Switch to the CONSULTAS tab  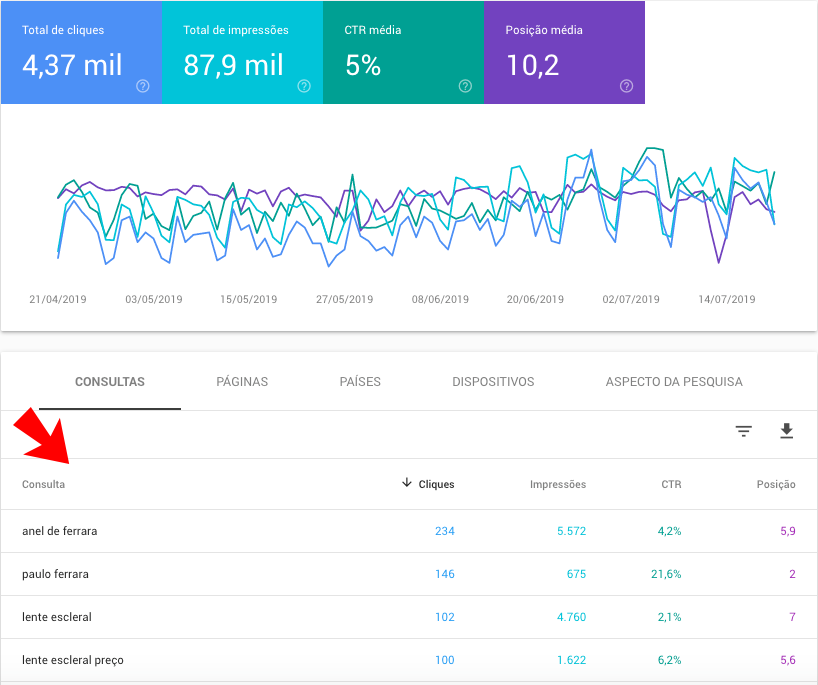(110, 381)
